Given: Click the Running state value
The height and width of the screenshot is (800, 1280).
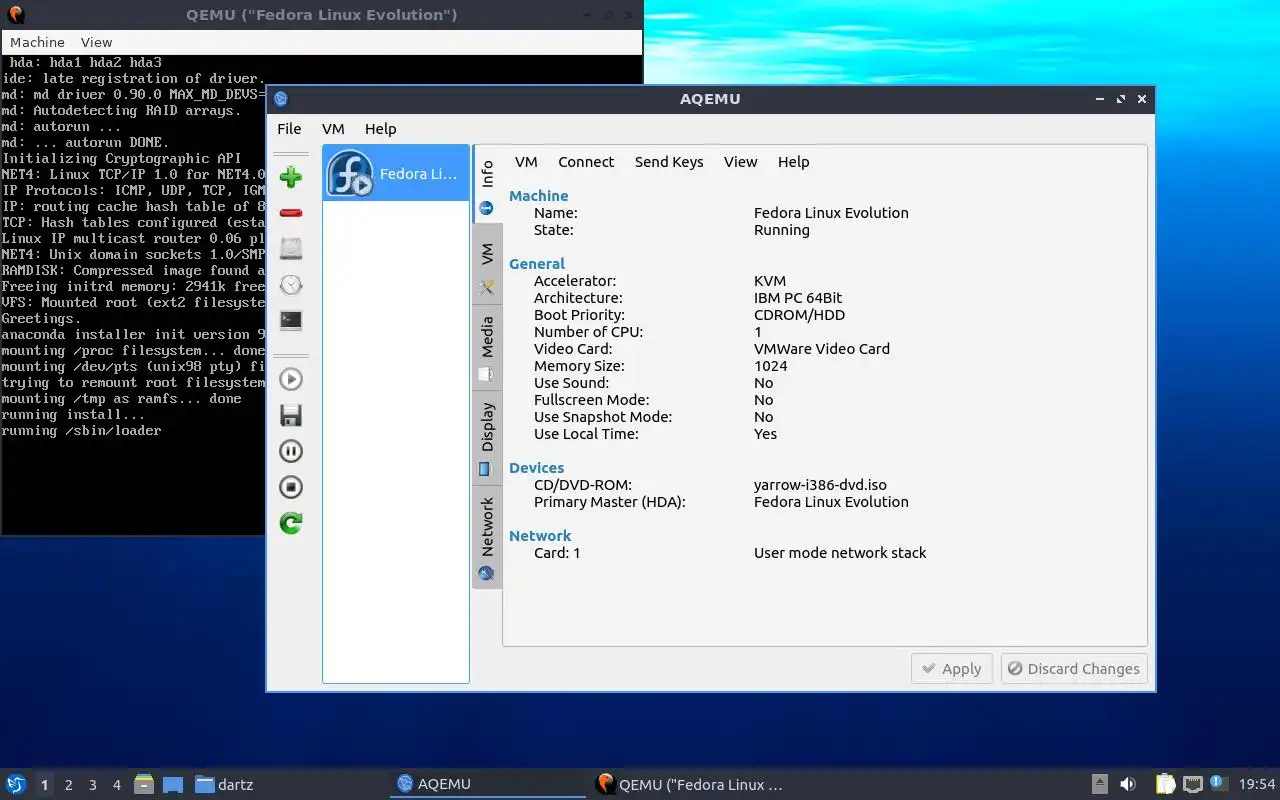Looking at the screenshot, I should 782,230.
